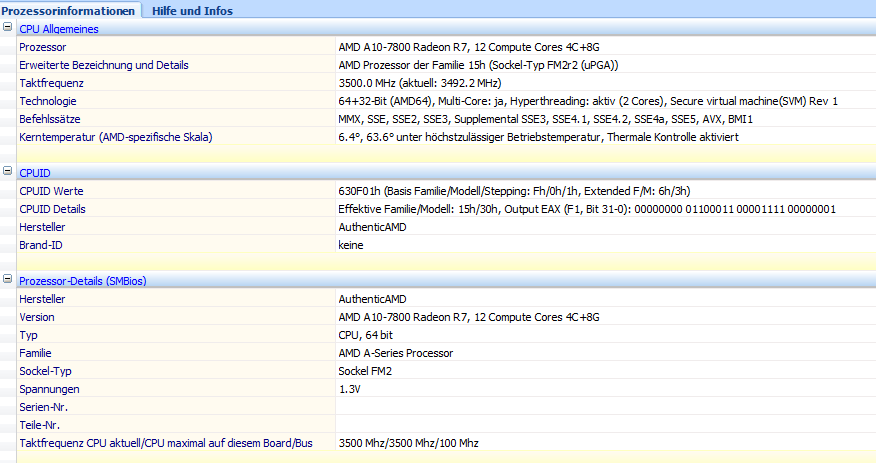Collapse the CPUID section
876x463 pixels.
coord(7,171)
